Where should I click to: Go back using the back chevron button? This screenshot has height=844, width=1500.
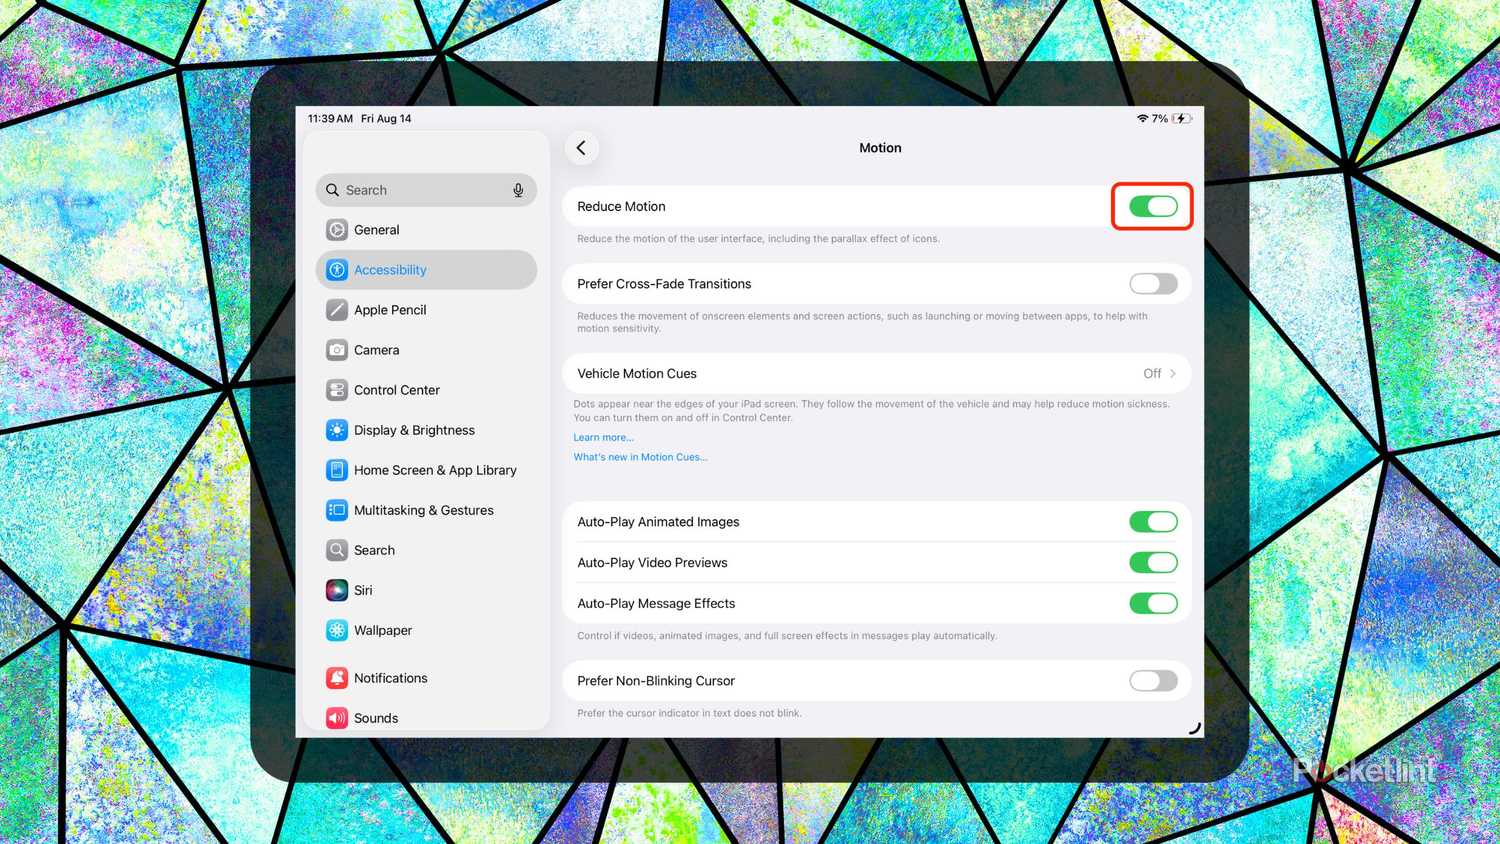pyautogui.click(x=582, y=148)
